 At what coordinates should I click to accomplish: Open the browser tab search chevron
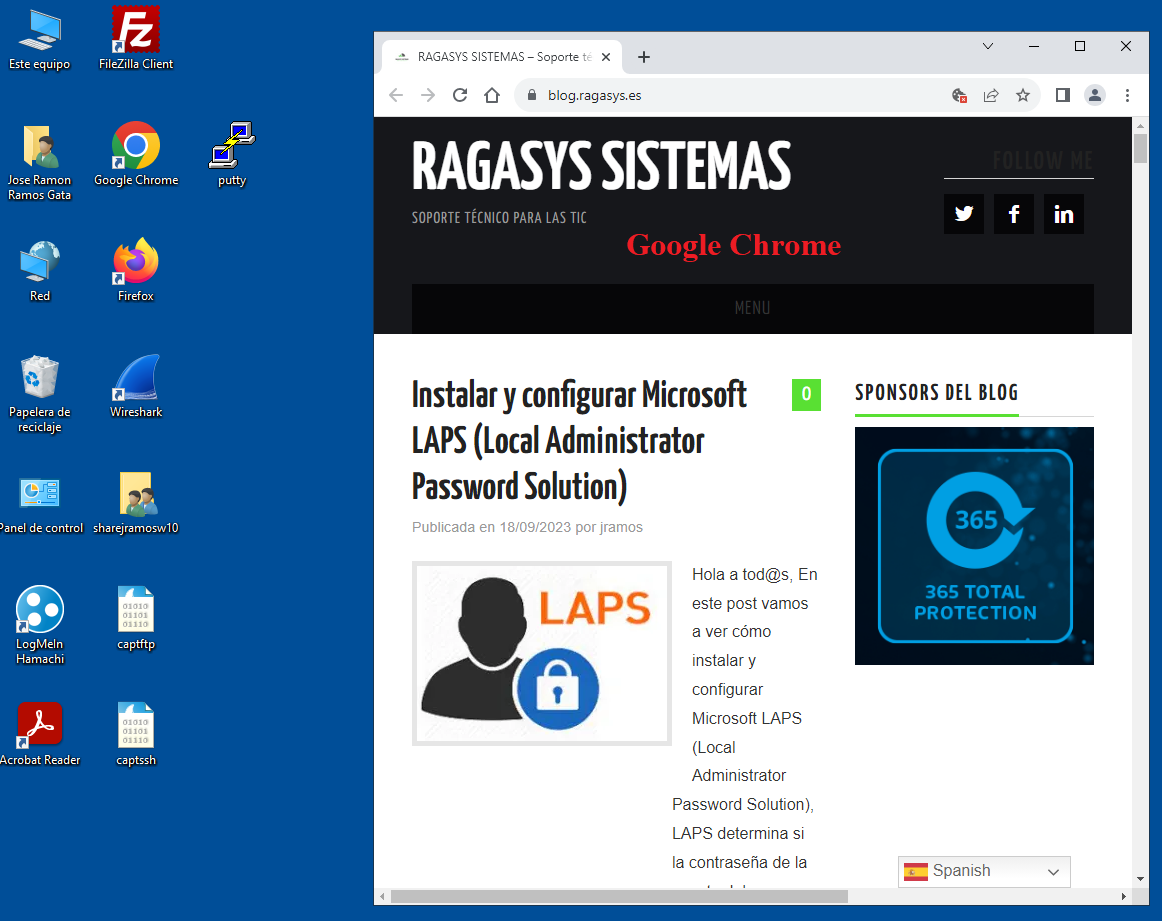[x=988, y=46]
